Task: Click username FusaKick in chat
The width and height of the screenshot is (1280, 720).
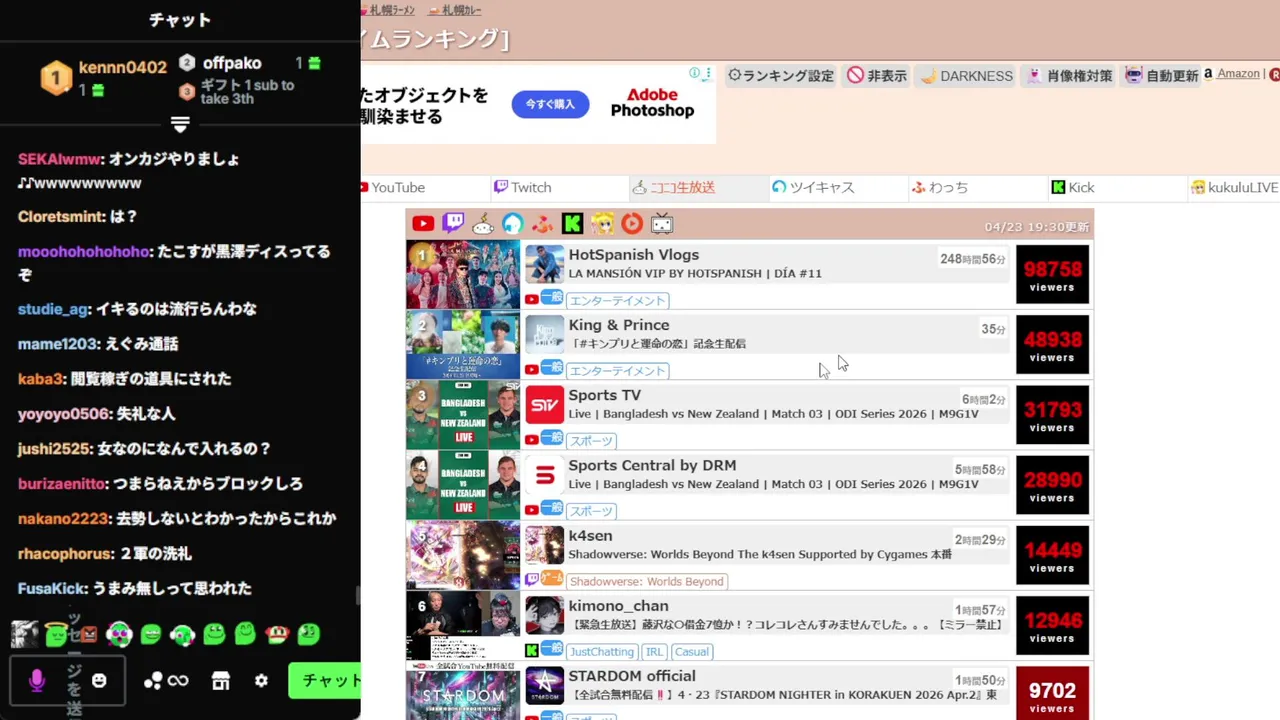Action: coord(53,589)
